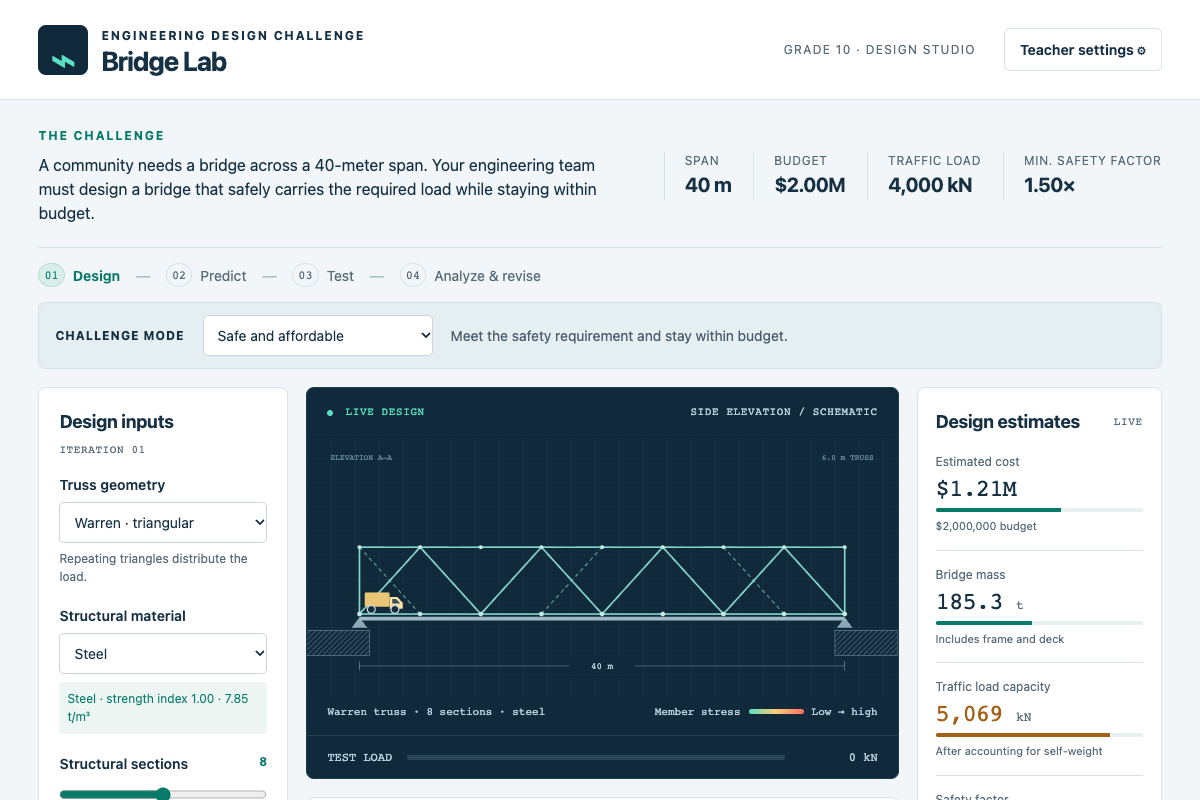The height and width of the screenshot is (800, 1200).
Task: Click the Estimated cost value $1.21M
Action: pyautogui.click(x=977, y=489)
